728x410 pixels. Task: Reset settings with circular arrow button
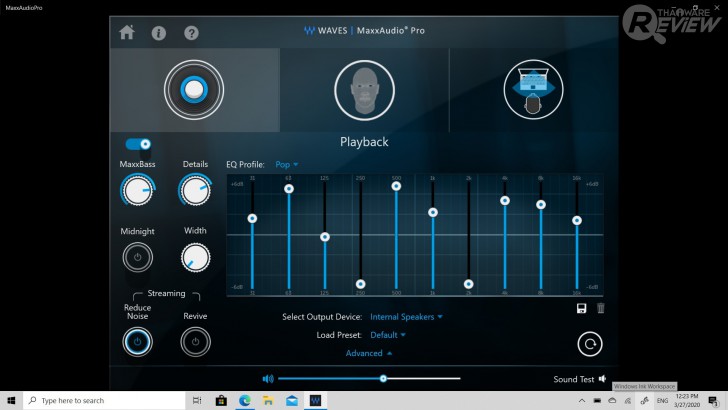(590, 344)
